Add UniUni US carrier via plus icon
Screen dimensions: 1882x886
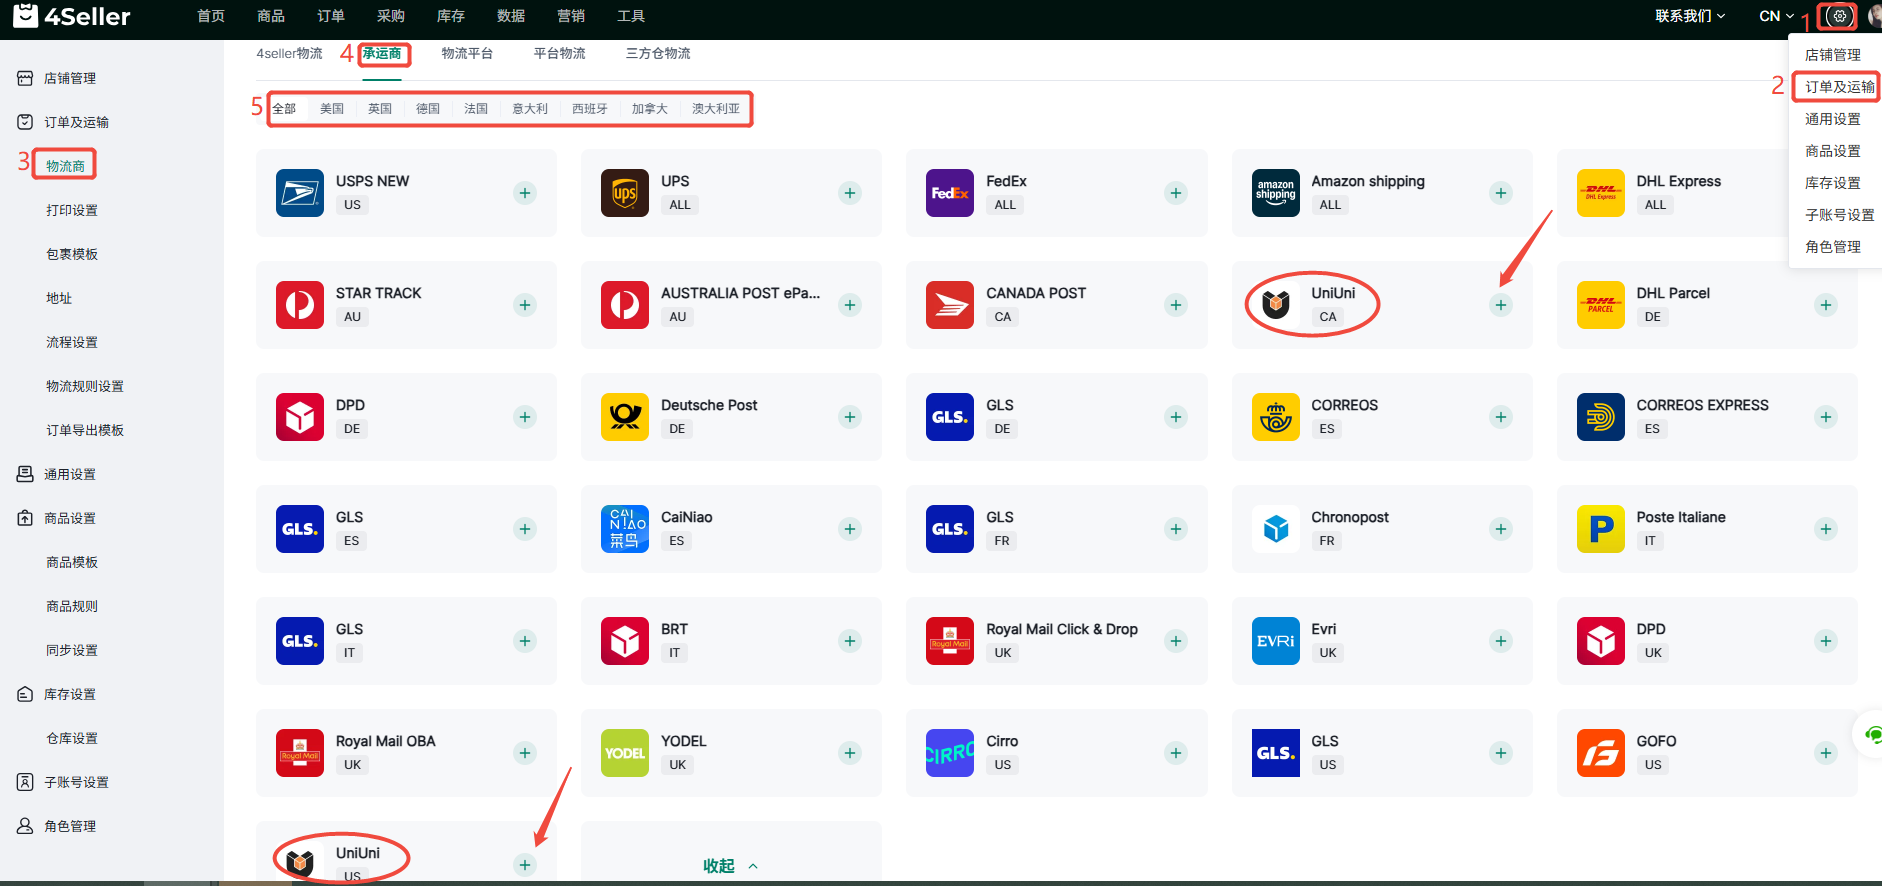(525, 865)
